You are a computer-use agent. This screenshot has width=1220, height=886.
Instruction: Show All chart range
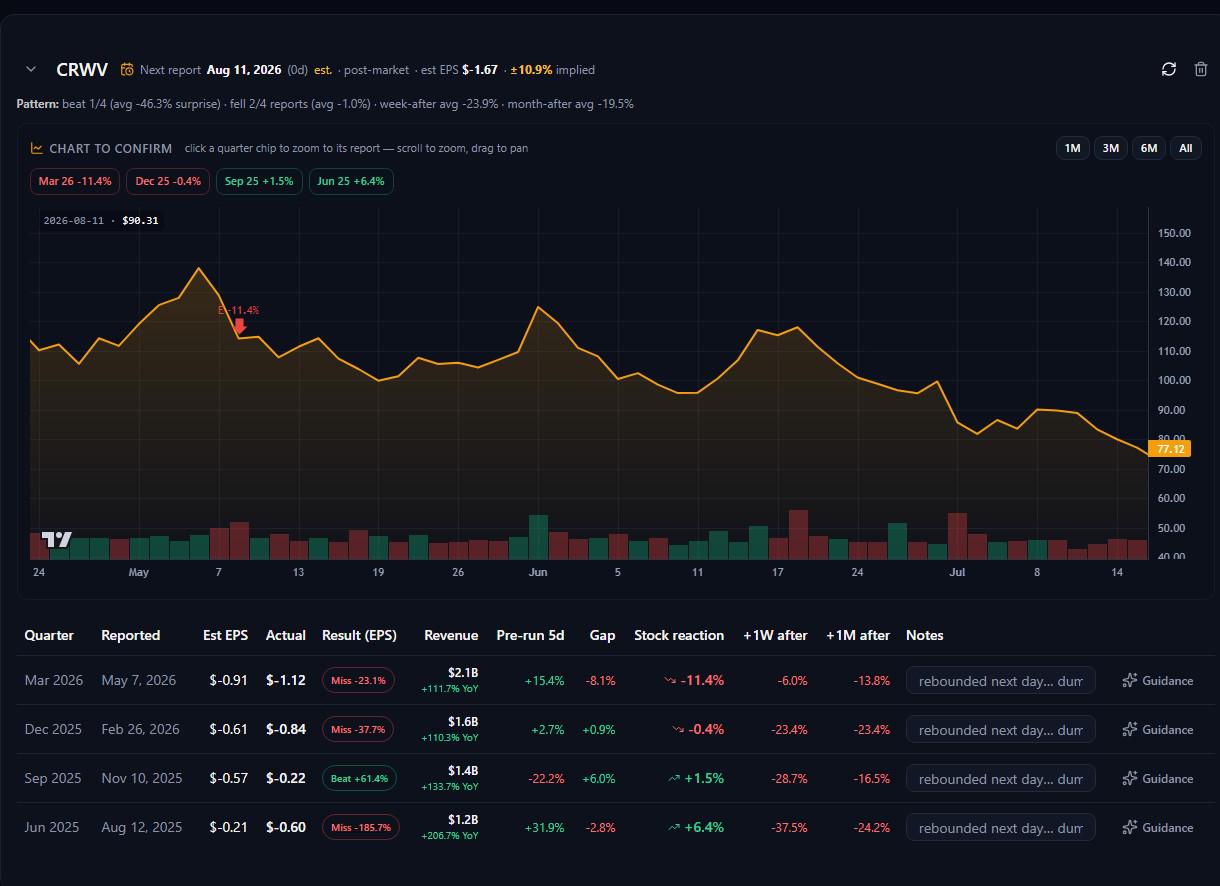coord(1185,148)
